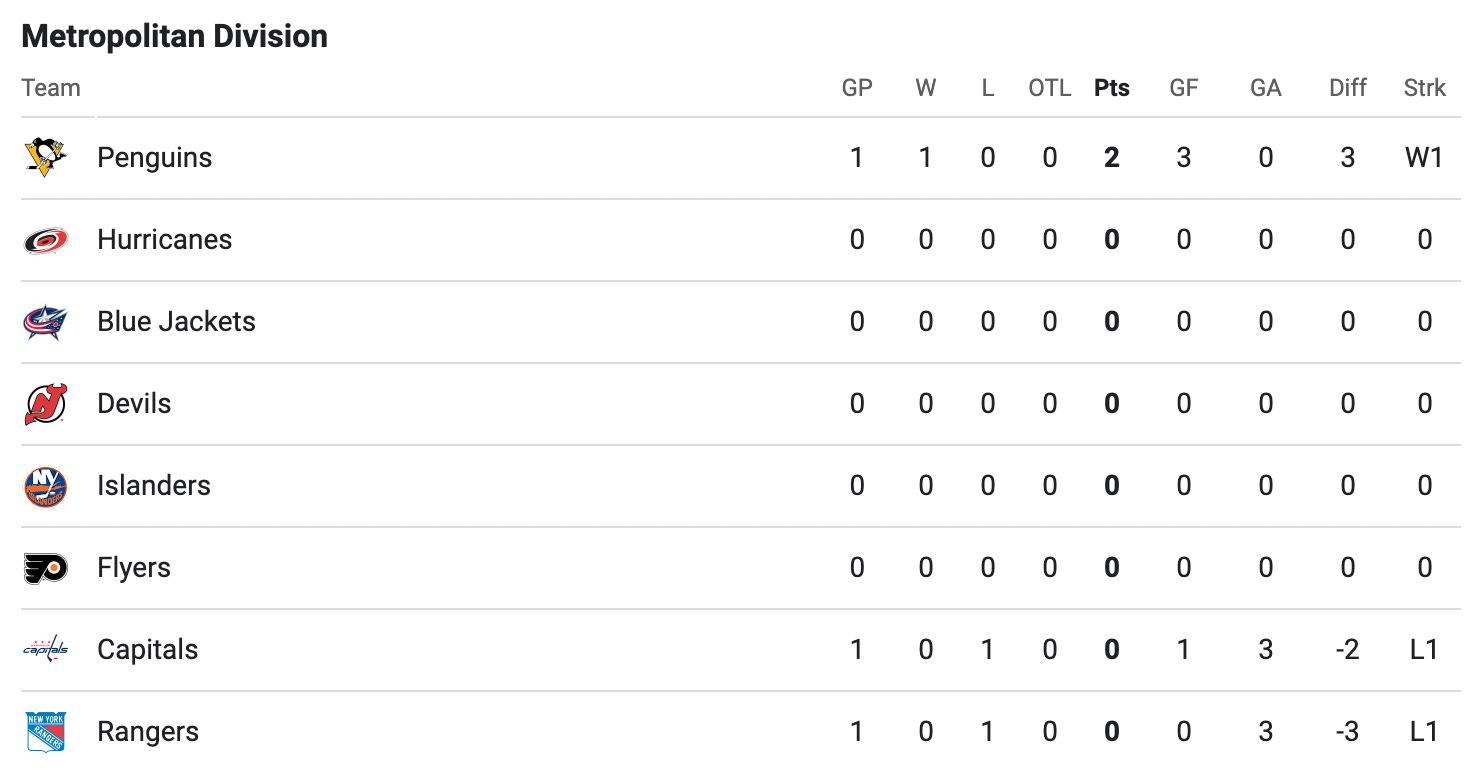Open the Blue Jackets team link

176,322
